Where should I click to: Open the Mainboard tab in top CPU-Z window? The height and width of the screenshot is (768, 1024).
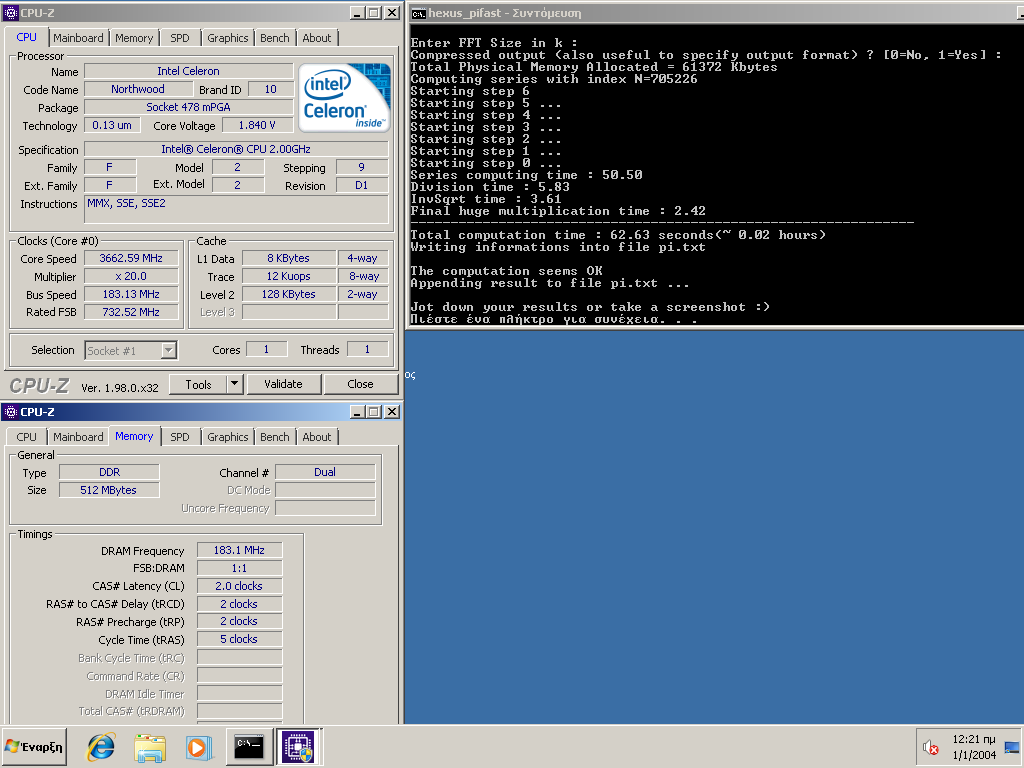(78, 38)
